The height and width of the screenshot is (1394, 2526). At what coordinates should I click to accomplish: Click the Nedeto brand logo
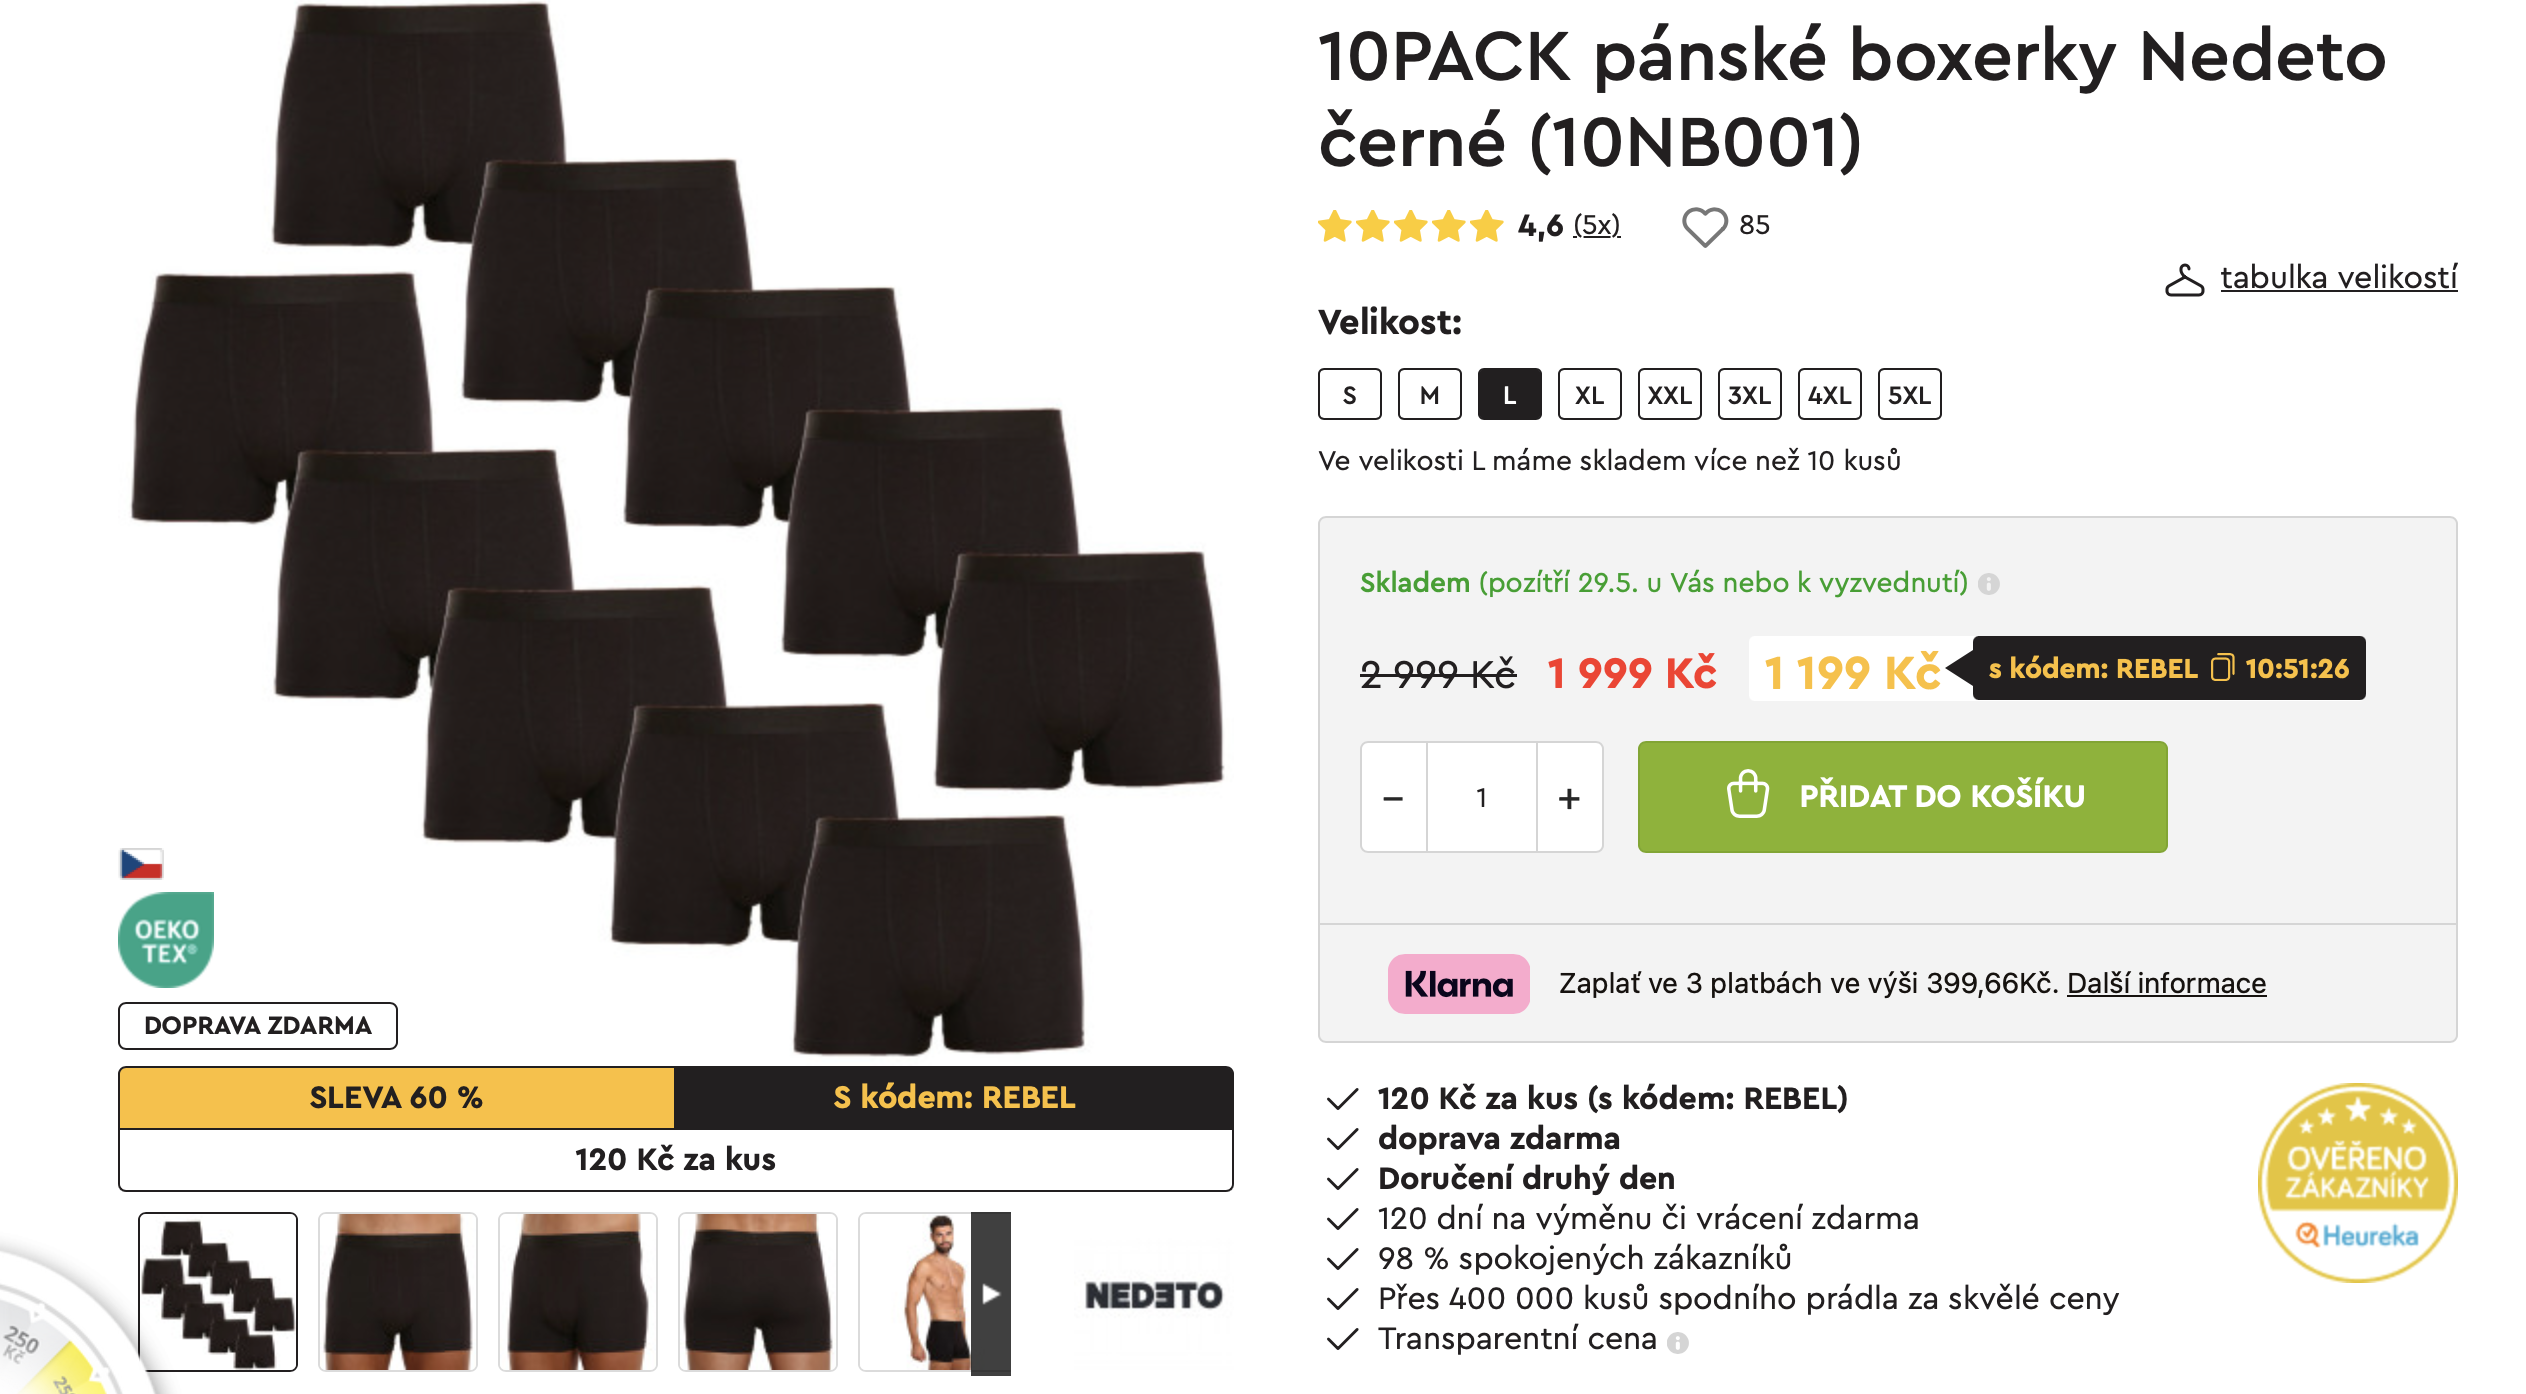click(1153, 1296)
